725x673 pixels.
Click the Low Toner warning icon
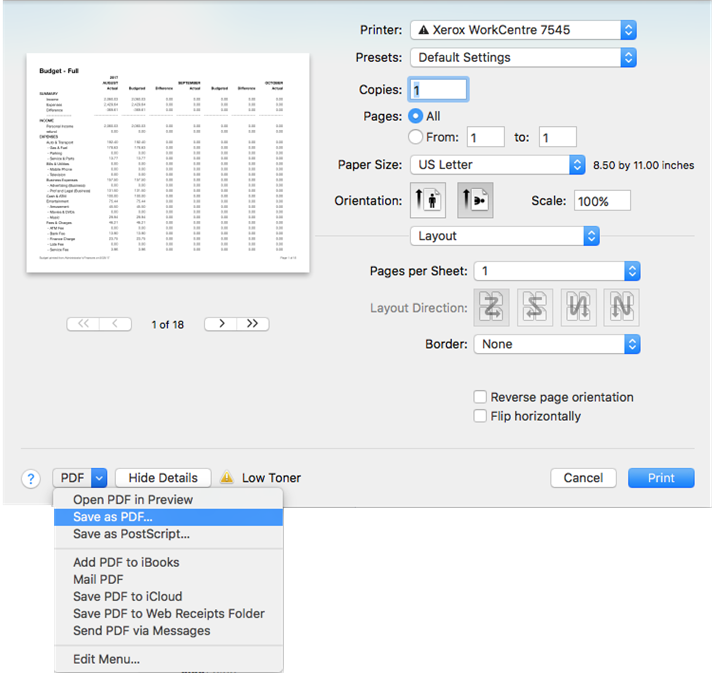[x=227, y=478]
